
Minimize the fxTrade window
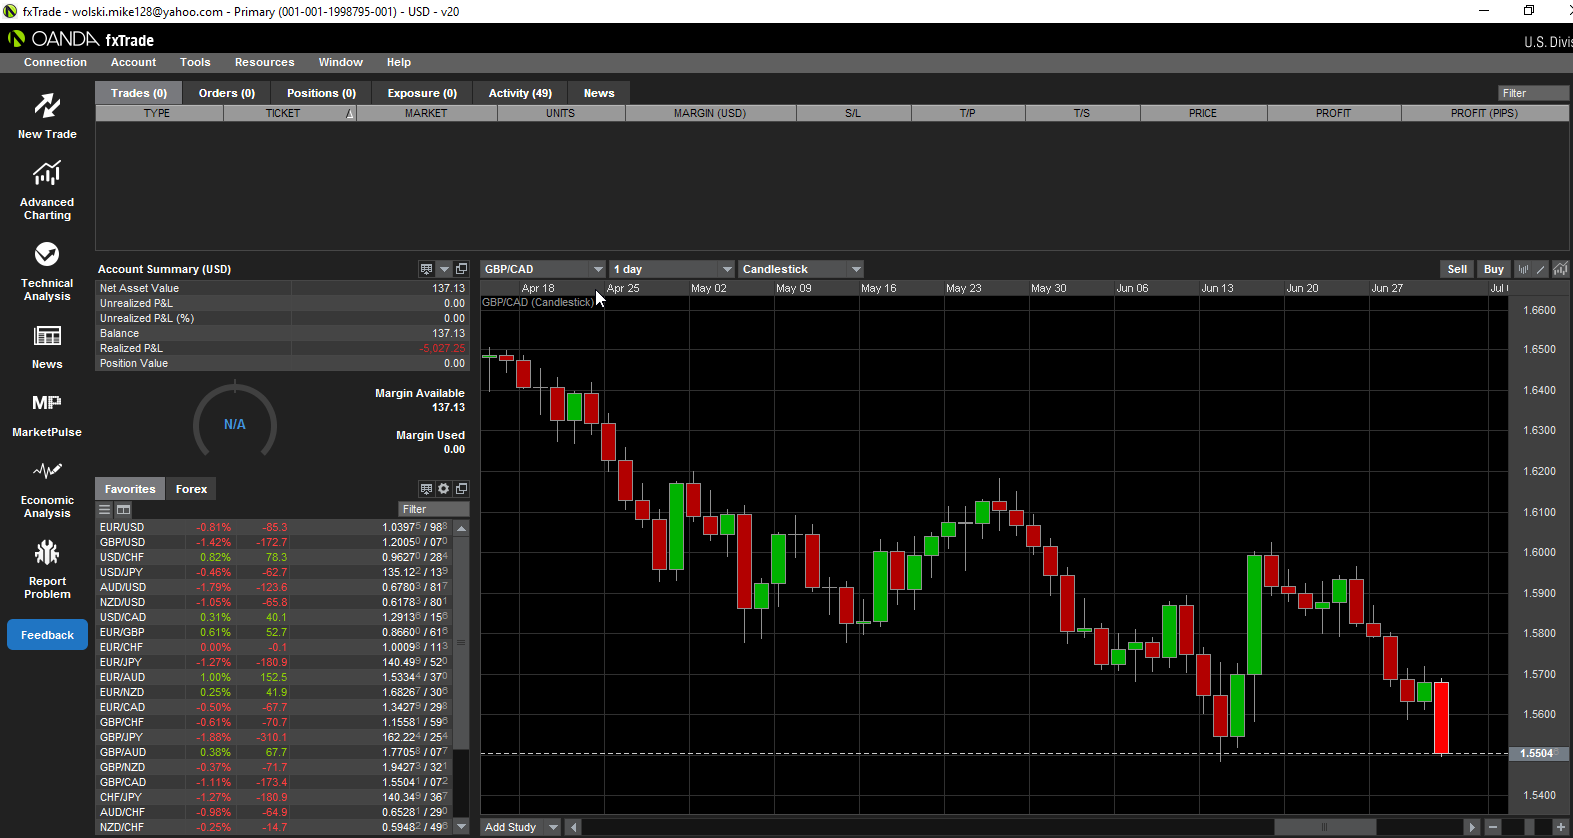(x=1485, y=11)
